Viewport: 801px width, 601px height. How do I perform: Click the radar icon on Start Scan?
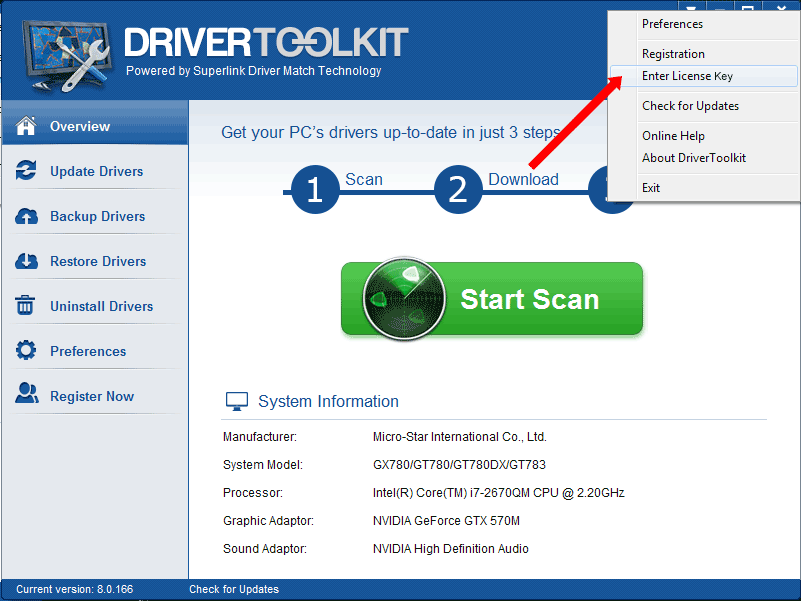pyautogui.click(x=404, y=298)
